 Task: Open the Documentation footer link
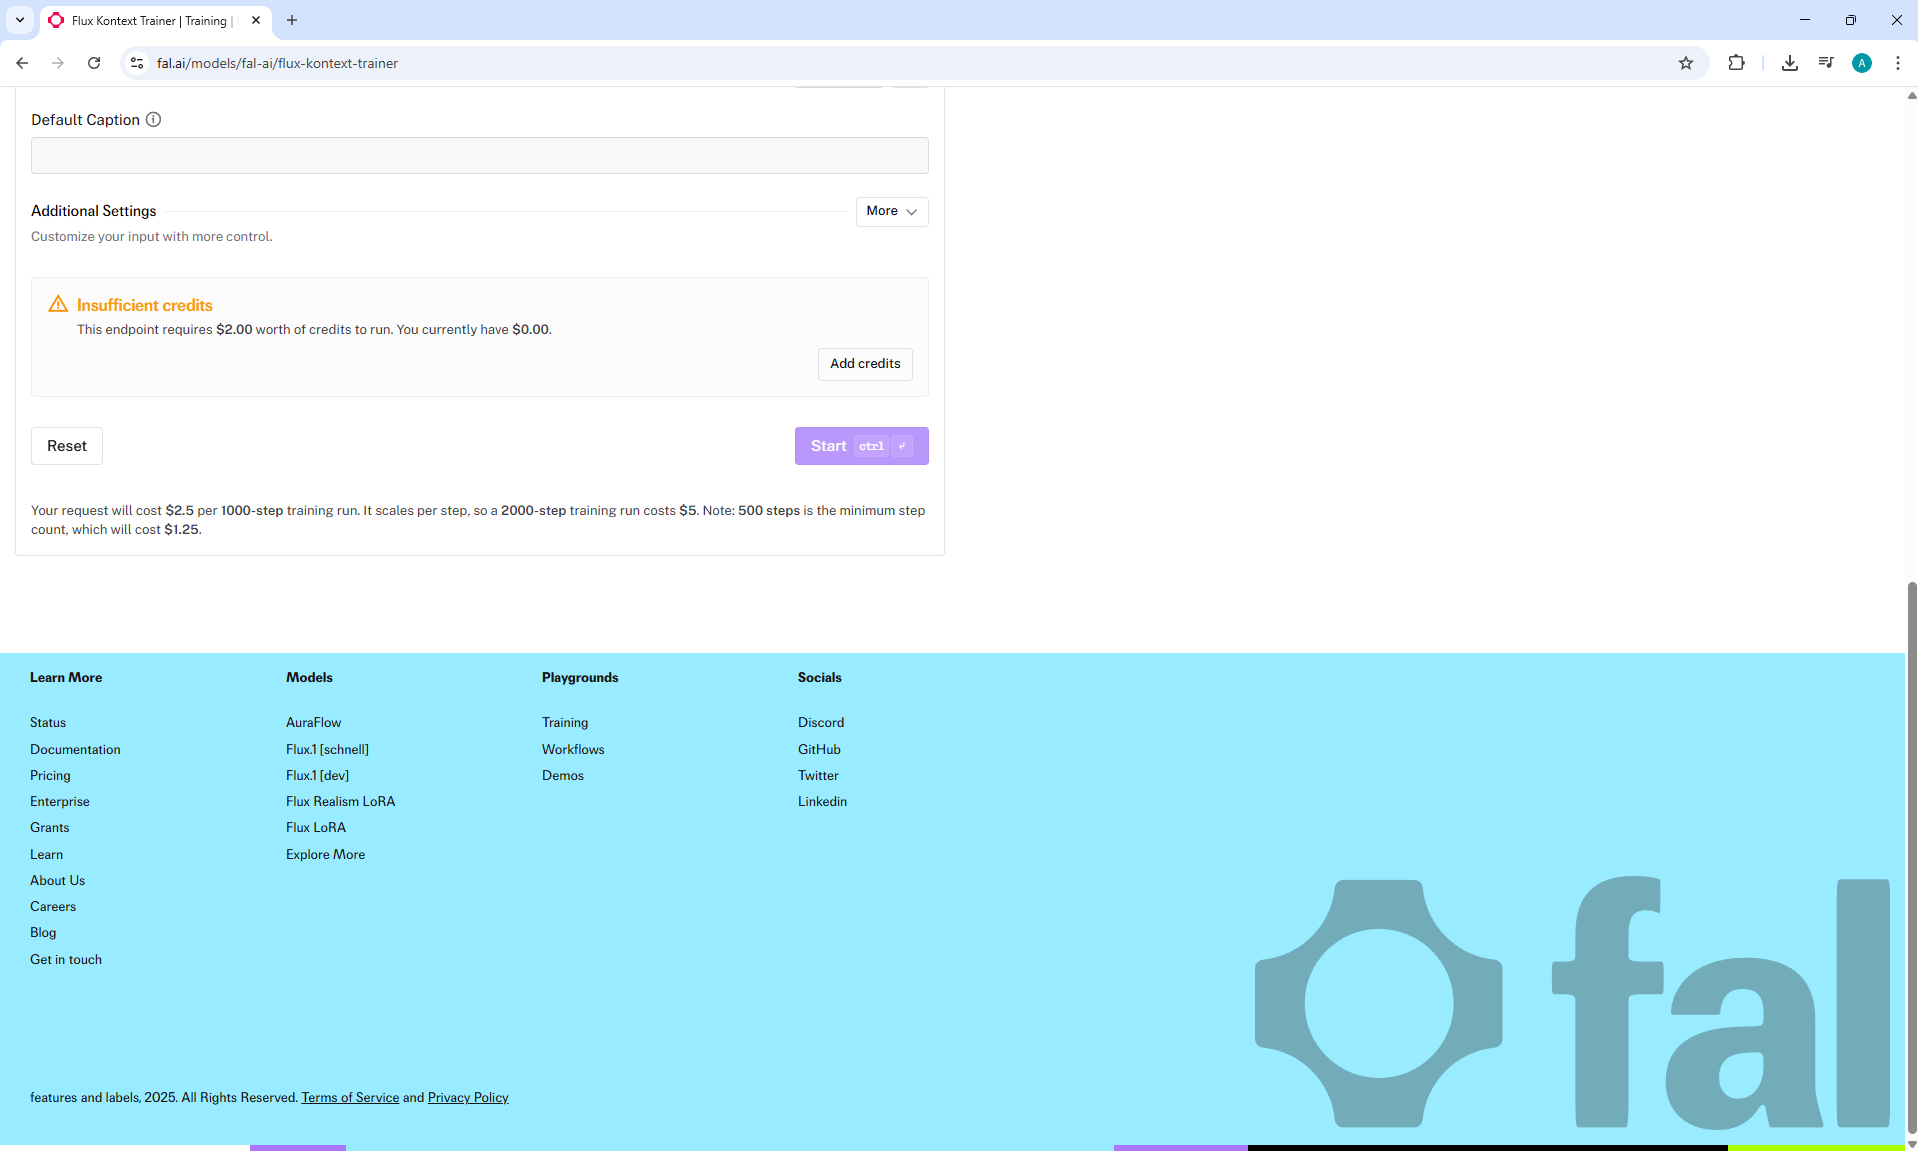75,749
